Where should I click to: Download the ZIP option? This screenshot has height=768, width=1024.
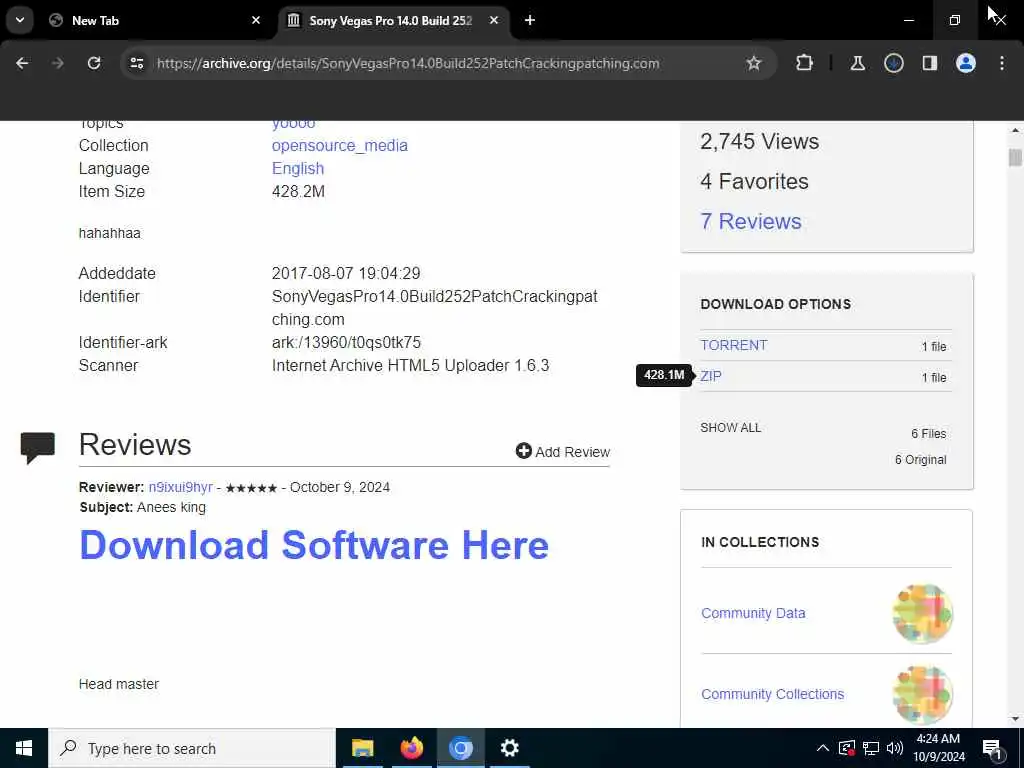(x=711, y=376)
